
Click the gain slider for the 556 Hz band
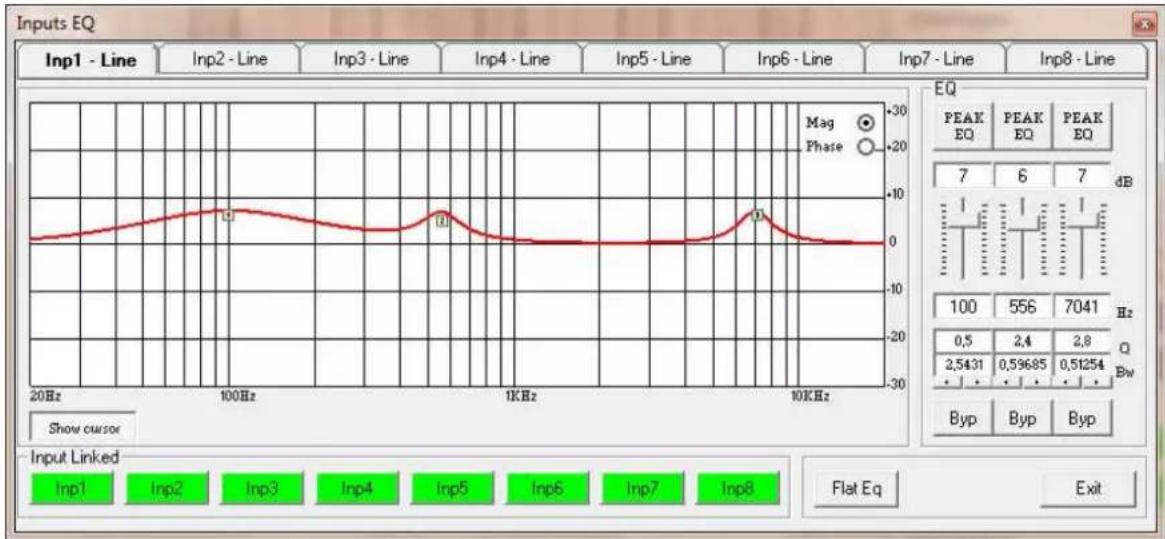(x=1022, y=239)
